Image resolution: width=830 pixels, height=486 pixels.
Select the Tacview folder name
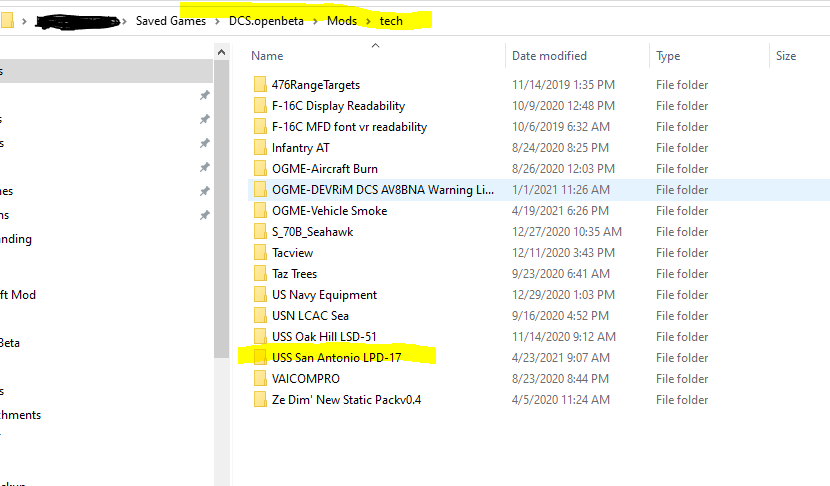tap(293, 253)
